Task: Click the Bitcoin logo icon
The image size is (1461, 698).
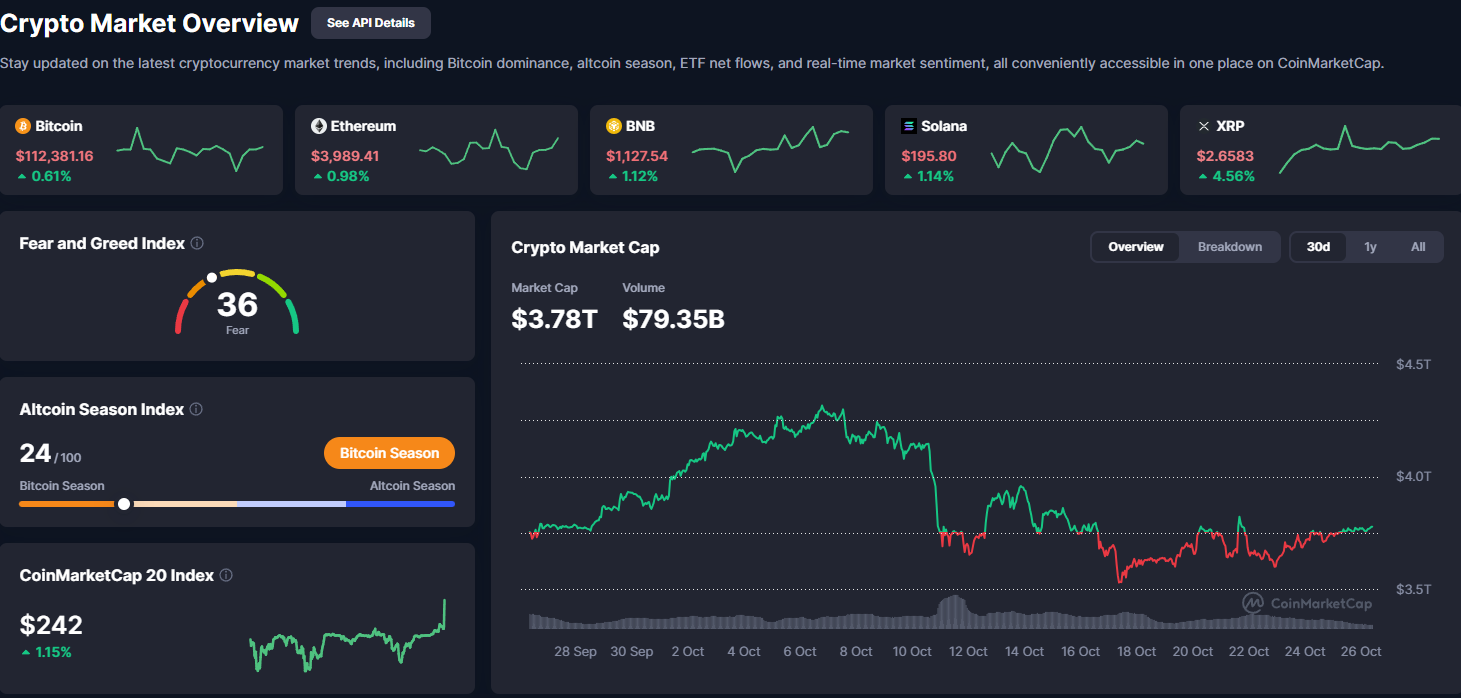Action: click(23, 126)
